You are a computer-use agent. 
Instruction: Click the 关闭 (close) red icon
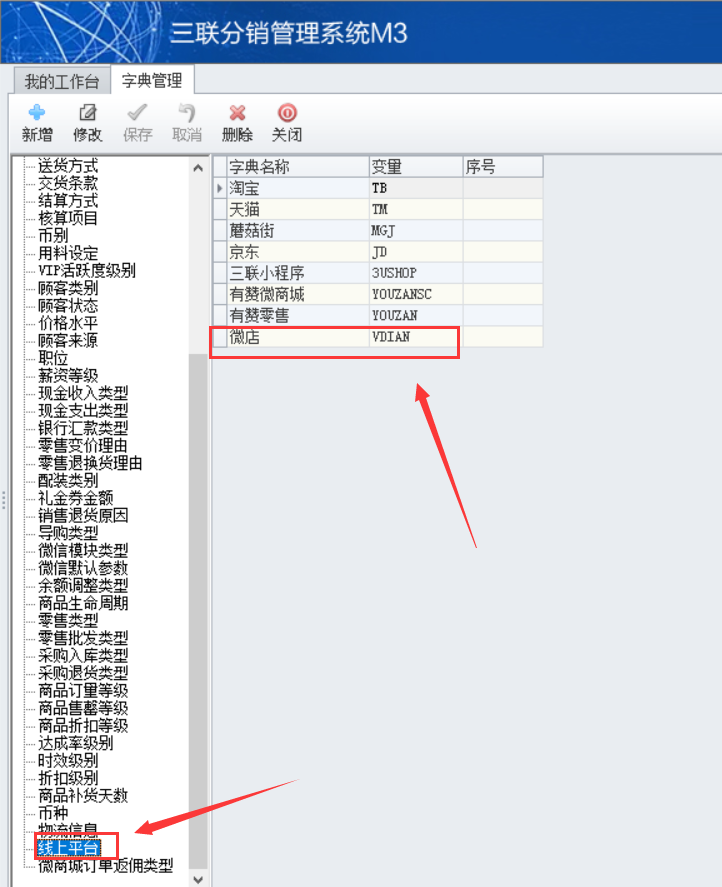tap(287, 113)
